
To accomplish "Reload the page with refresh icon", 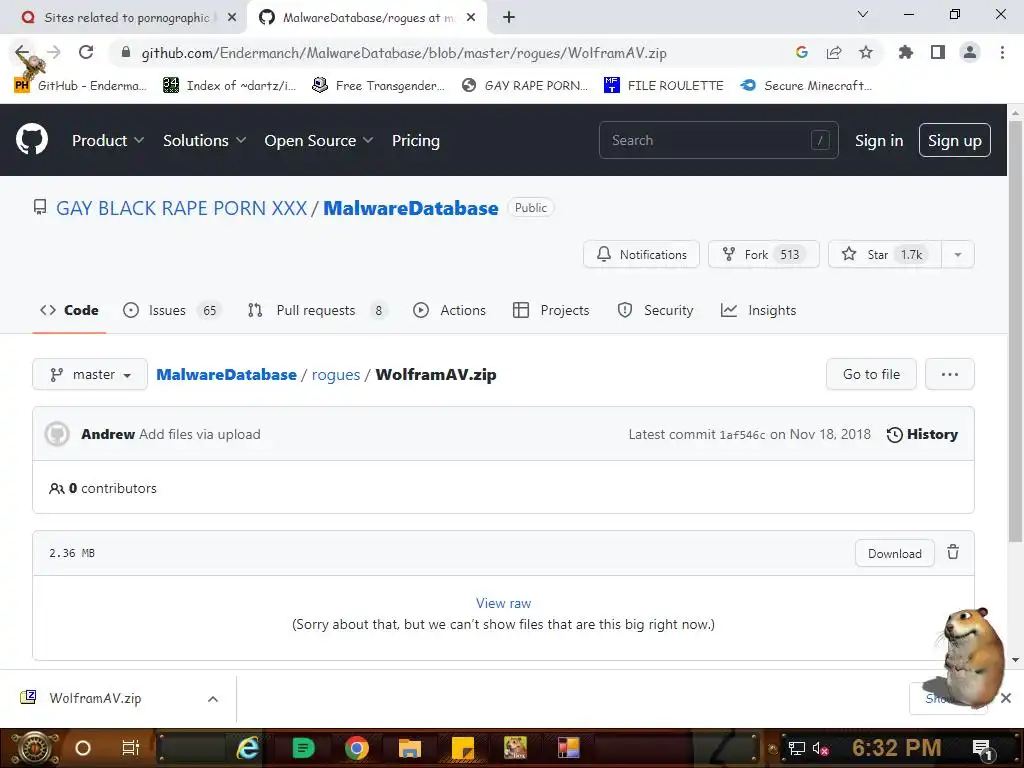I will coord(86,52).
